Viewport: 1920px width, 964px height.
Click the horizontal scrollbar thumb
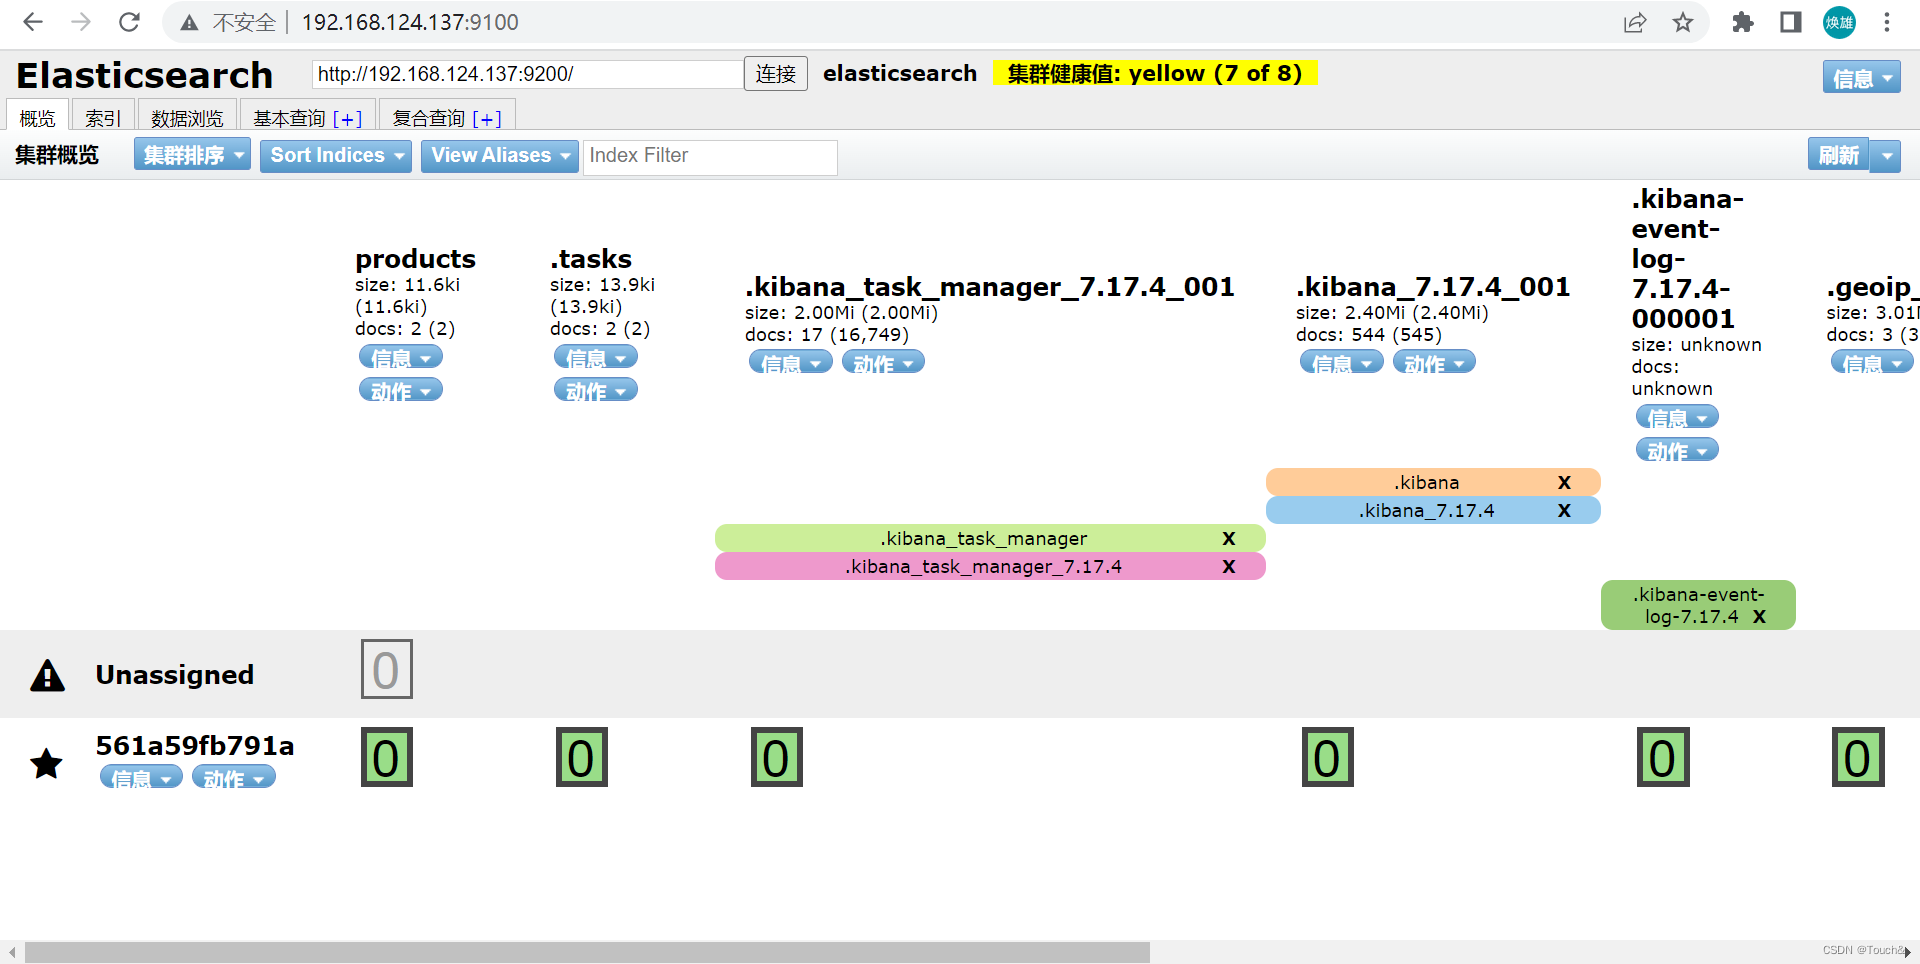[x=587, y=952]
